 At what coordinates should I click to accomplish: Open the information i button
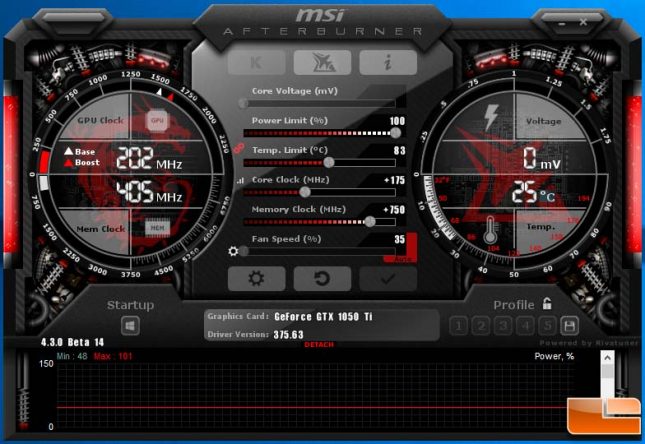388,63
